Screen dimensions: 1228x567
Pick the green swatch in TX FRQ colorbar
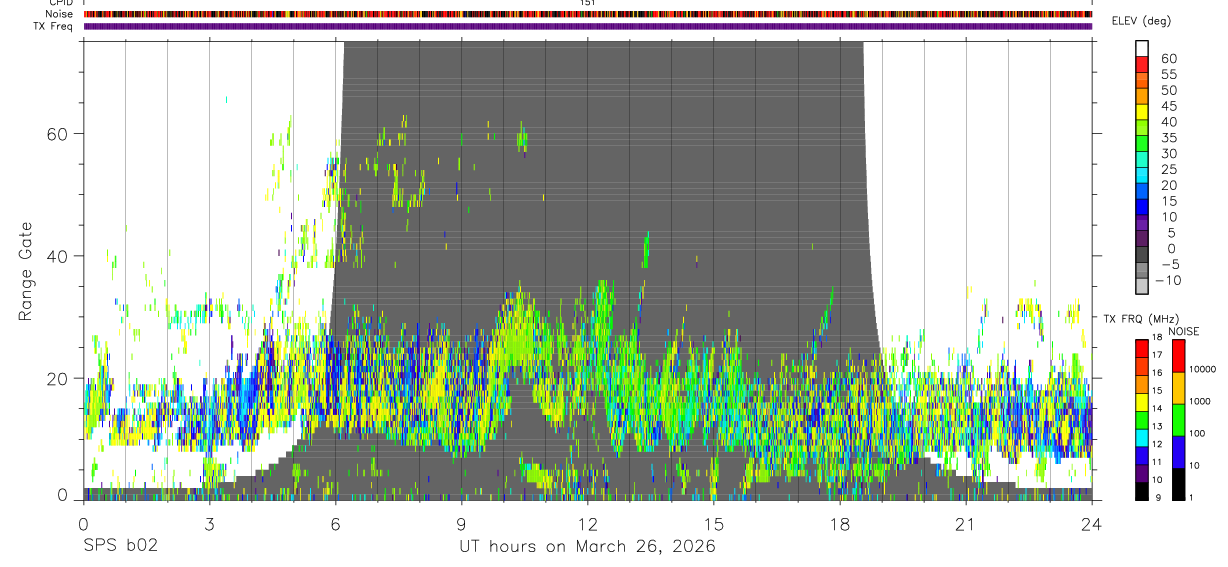(x=1141, y=419)
